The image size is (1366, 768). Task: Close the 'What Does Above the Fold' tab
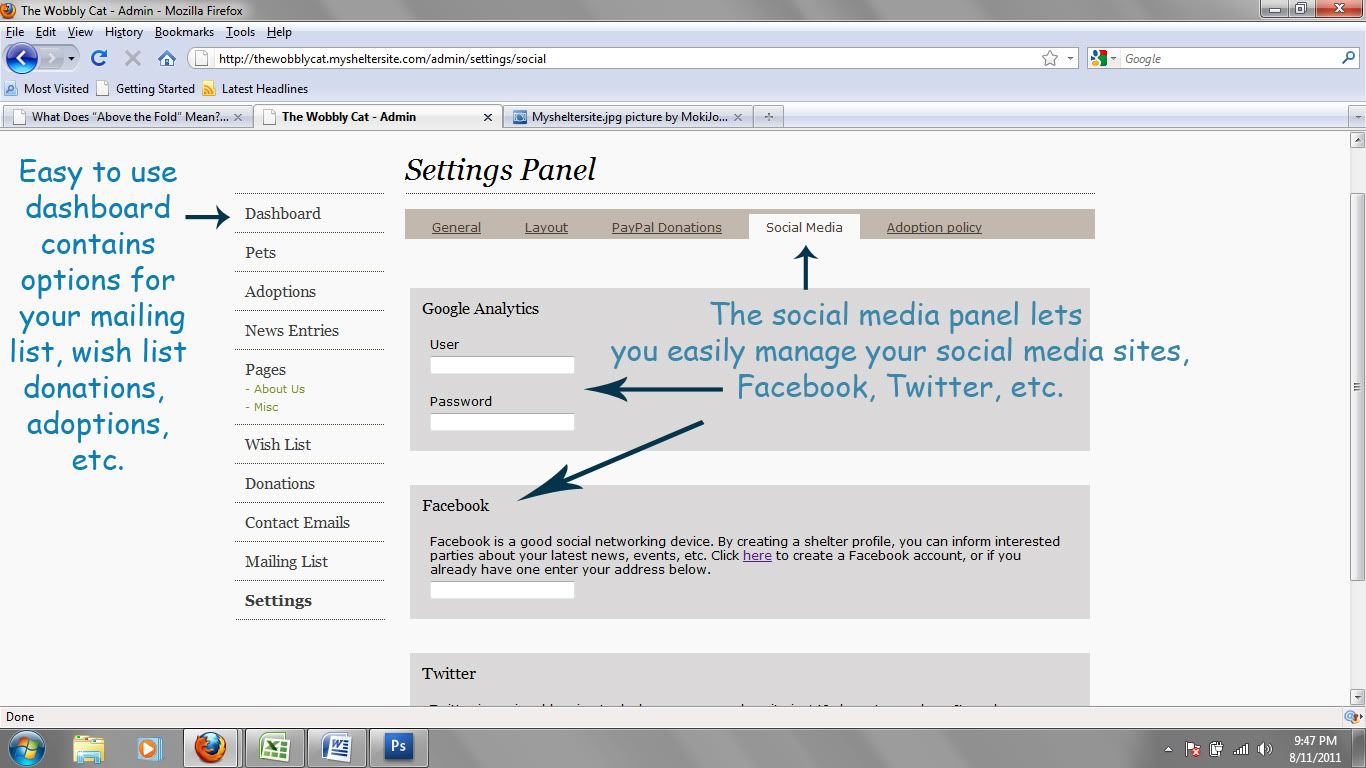coord(238,117)
